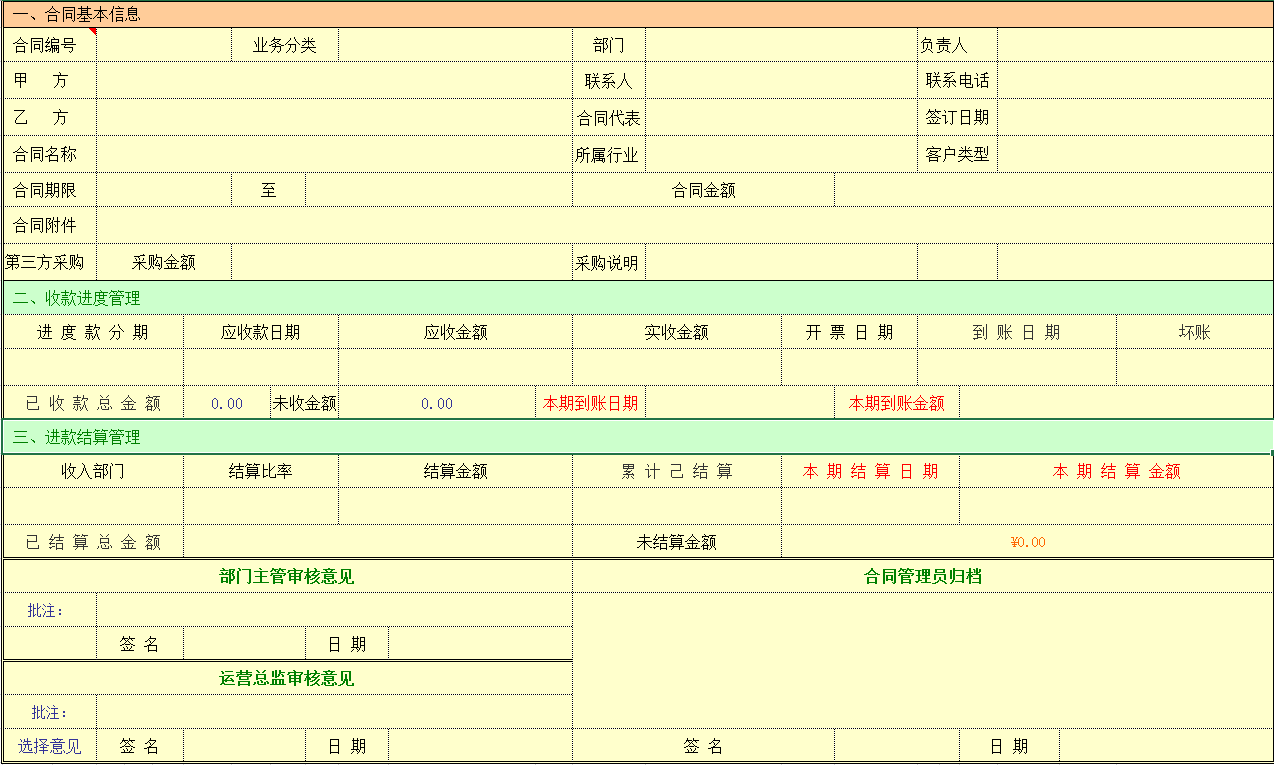The height and width of the screenshot is (765, 1274).
Task: Click the 乙方 name field
Action: pyautogui.click(x=334, y=117)
